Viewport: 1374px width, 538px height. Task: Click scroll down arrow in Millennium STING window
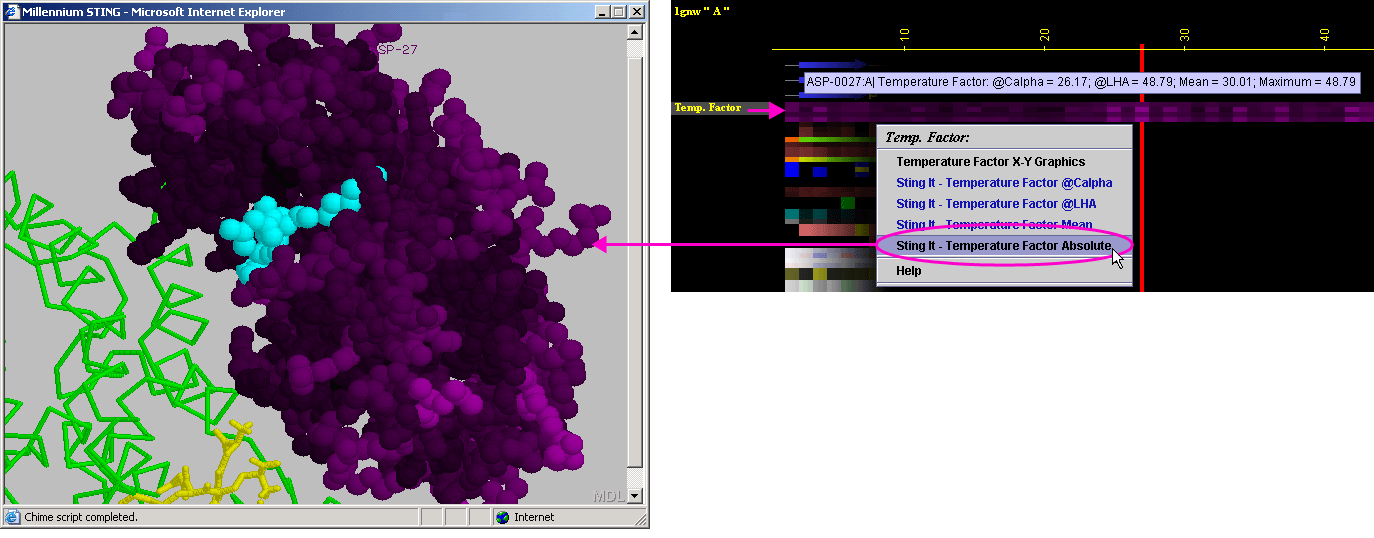tap(634, 496)
